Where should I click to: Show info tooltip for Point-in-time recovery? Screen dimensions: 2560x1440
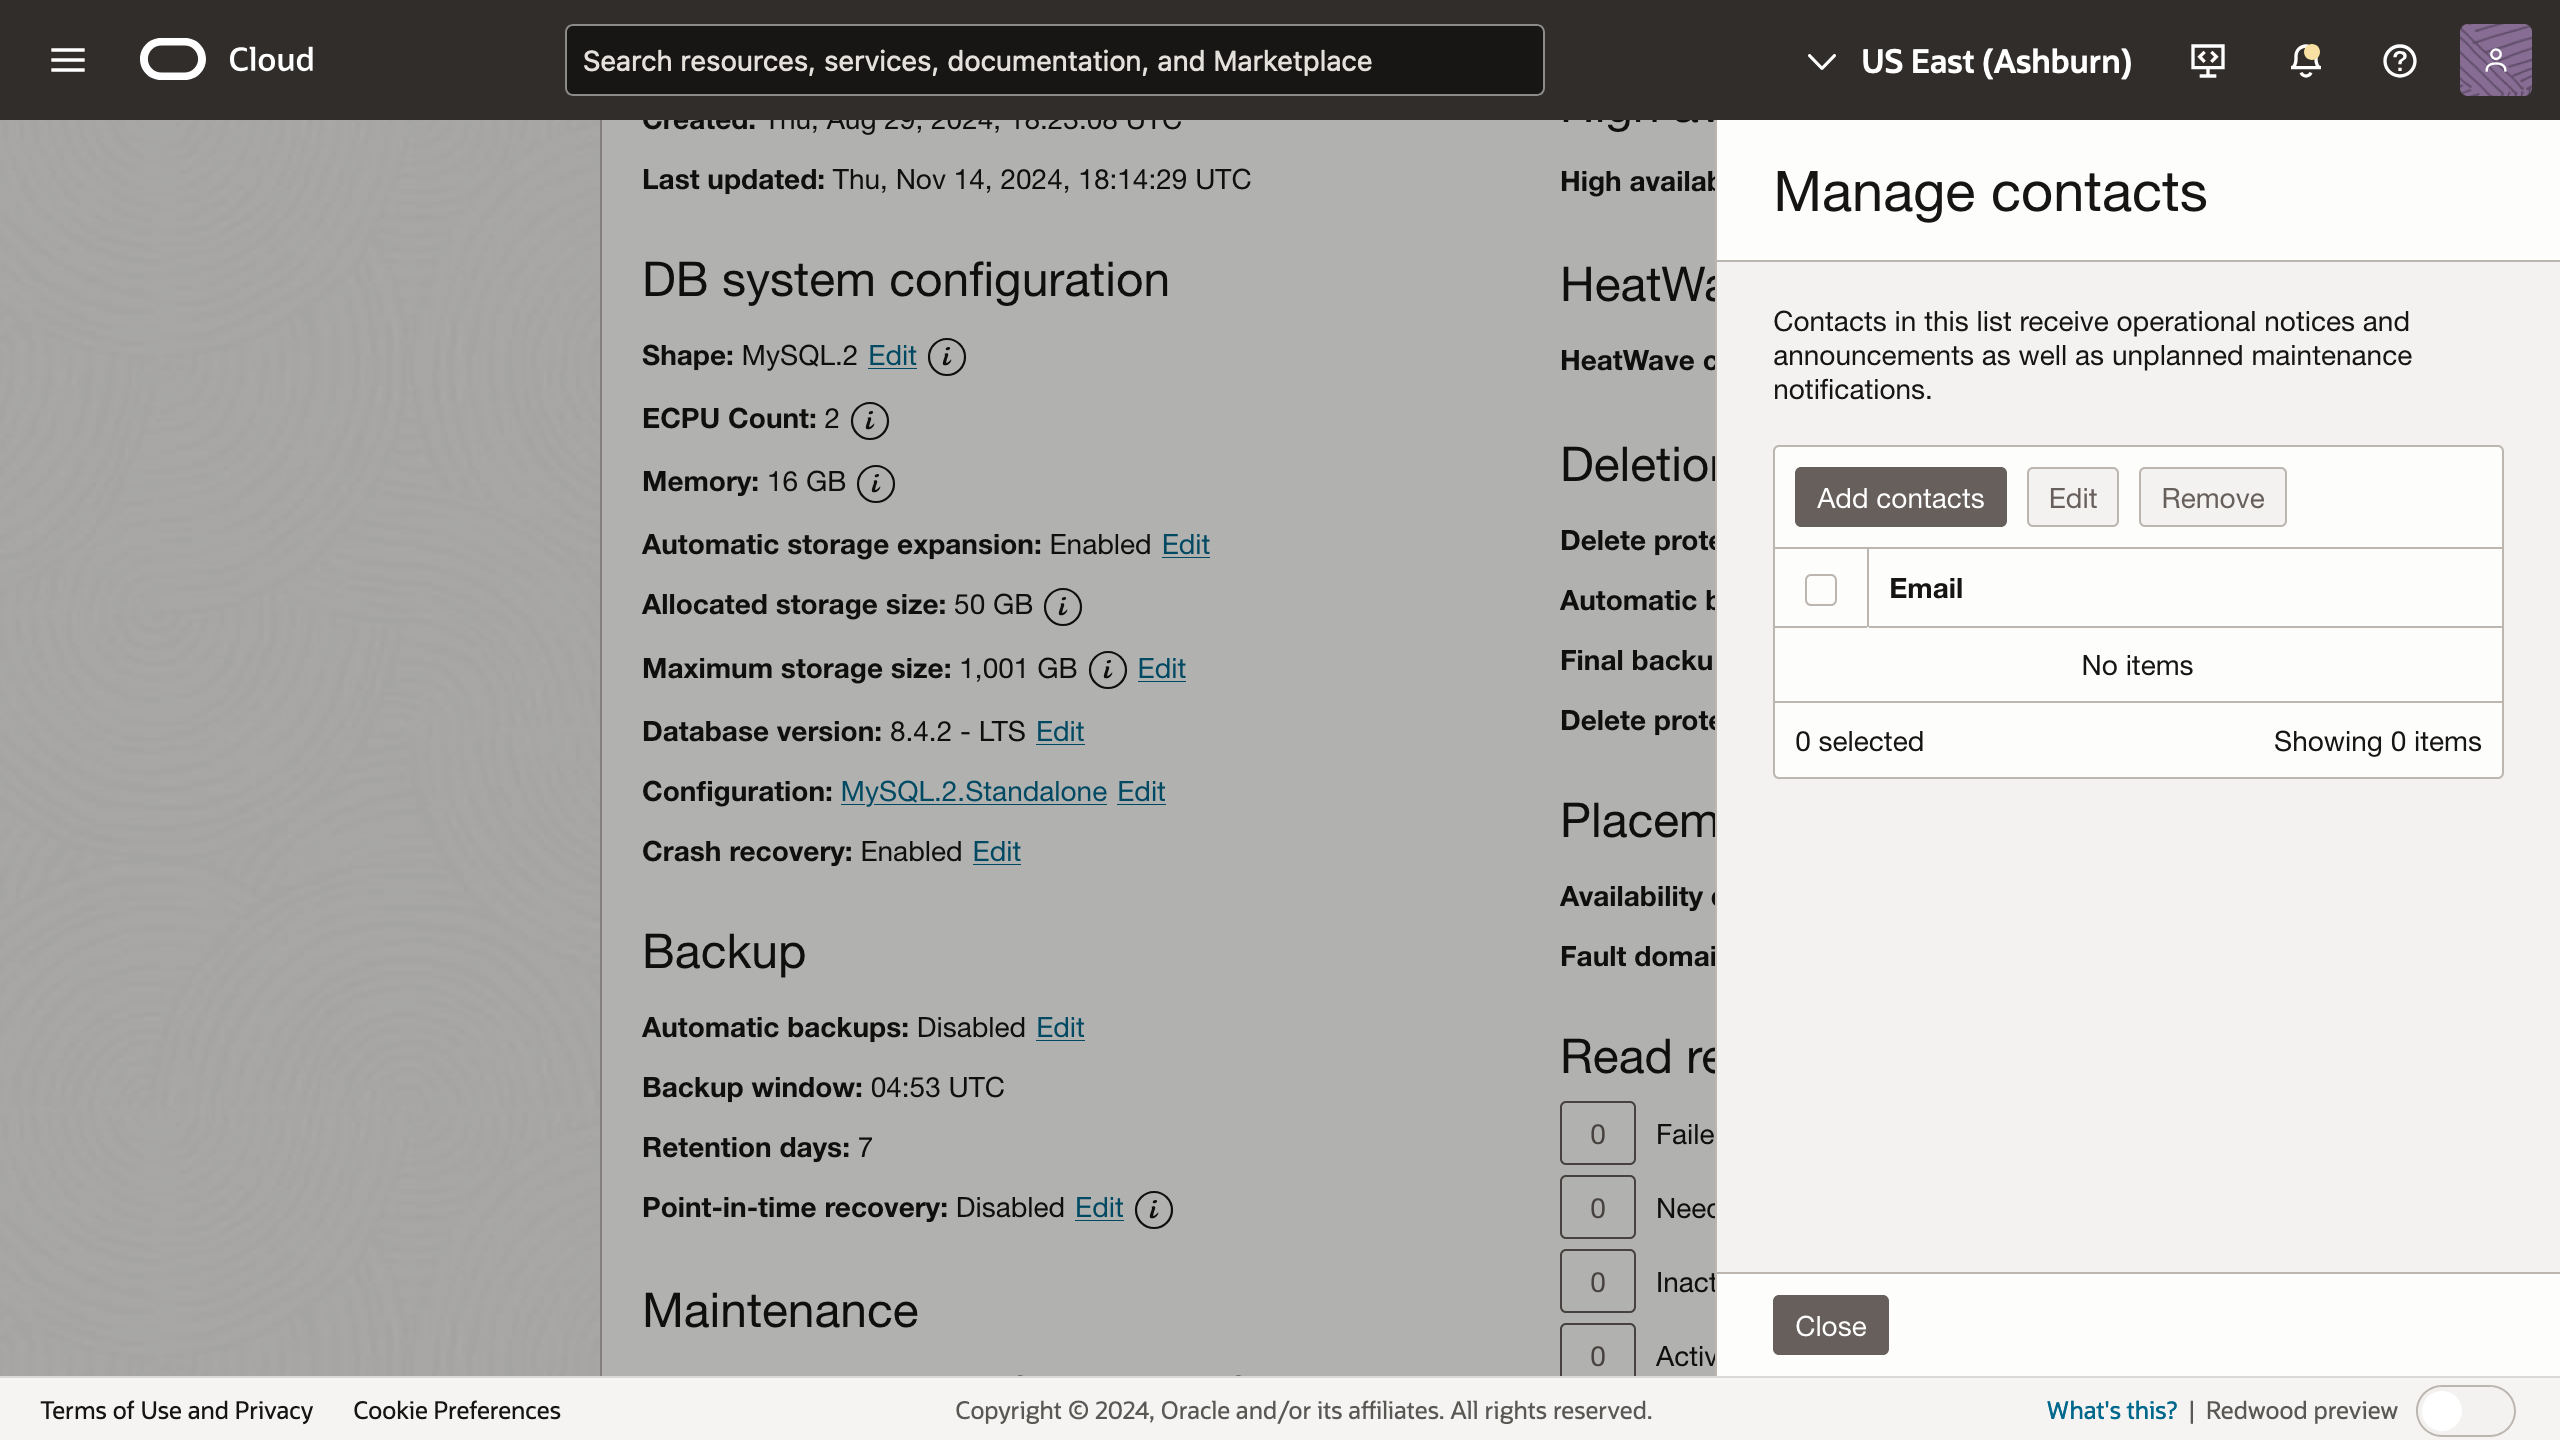pos(1154,1209)
